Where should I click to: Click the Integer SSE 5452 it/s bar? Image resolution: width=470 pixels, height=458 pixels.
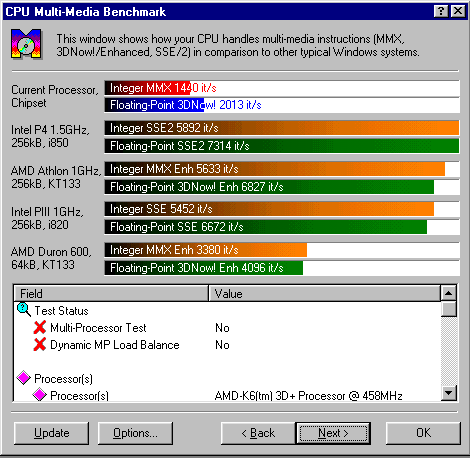(282, 209)
